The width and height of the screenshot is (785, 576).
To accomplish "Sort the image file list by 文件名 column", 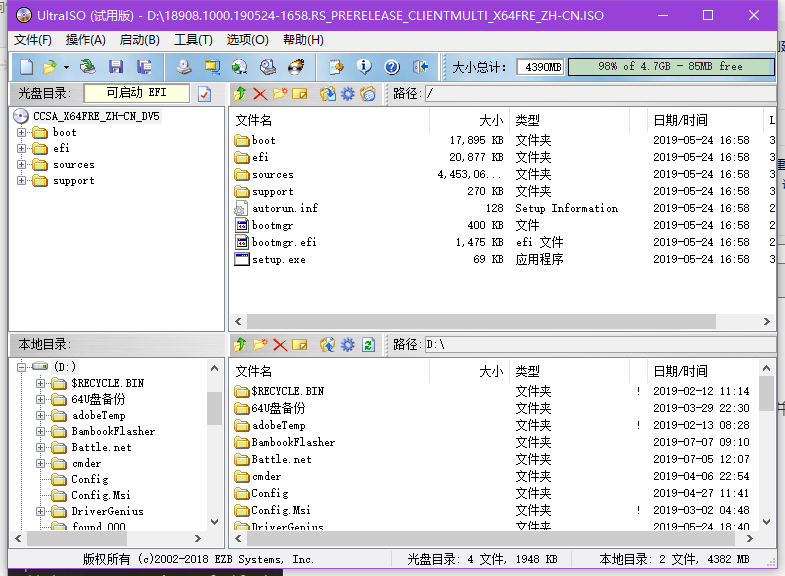I will [328, 120].
